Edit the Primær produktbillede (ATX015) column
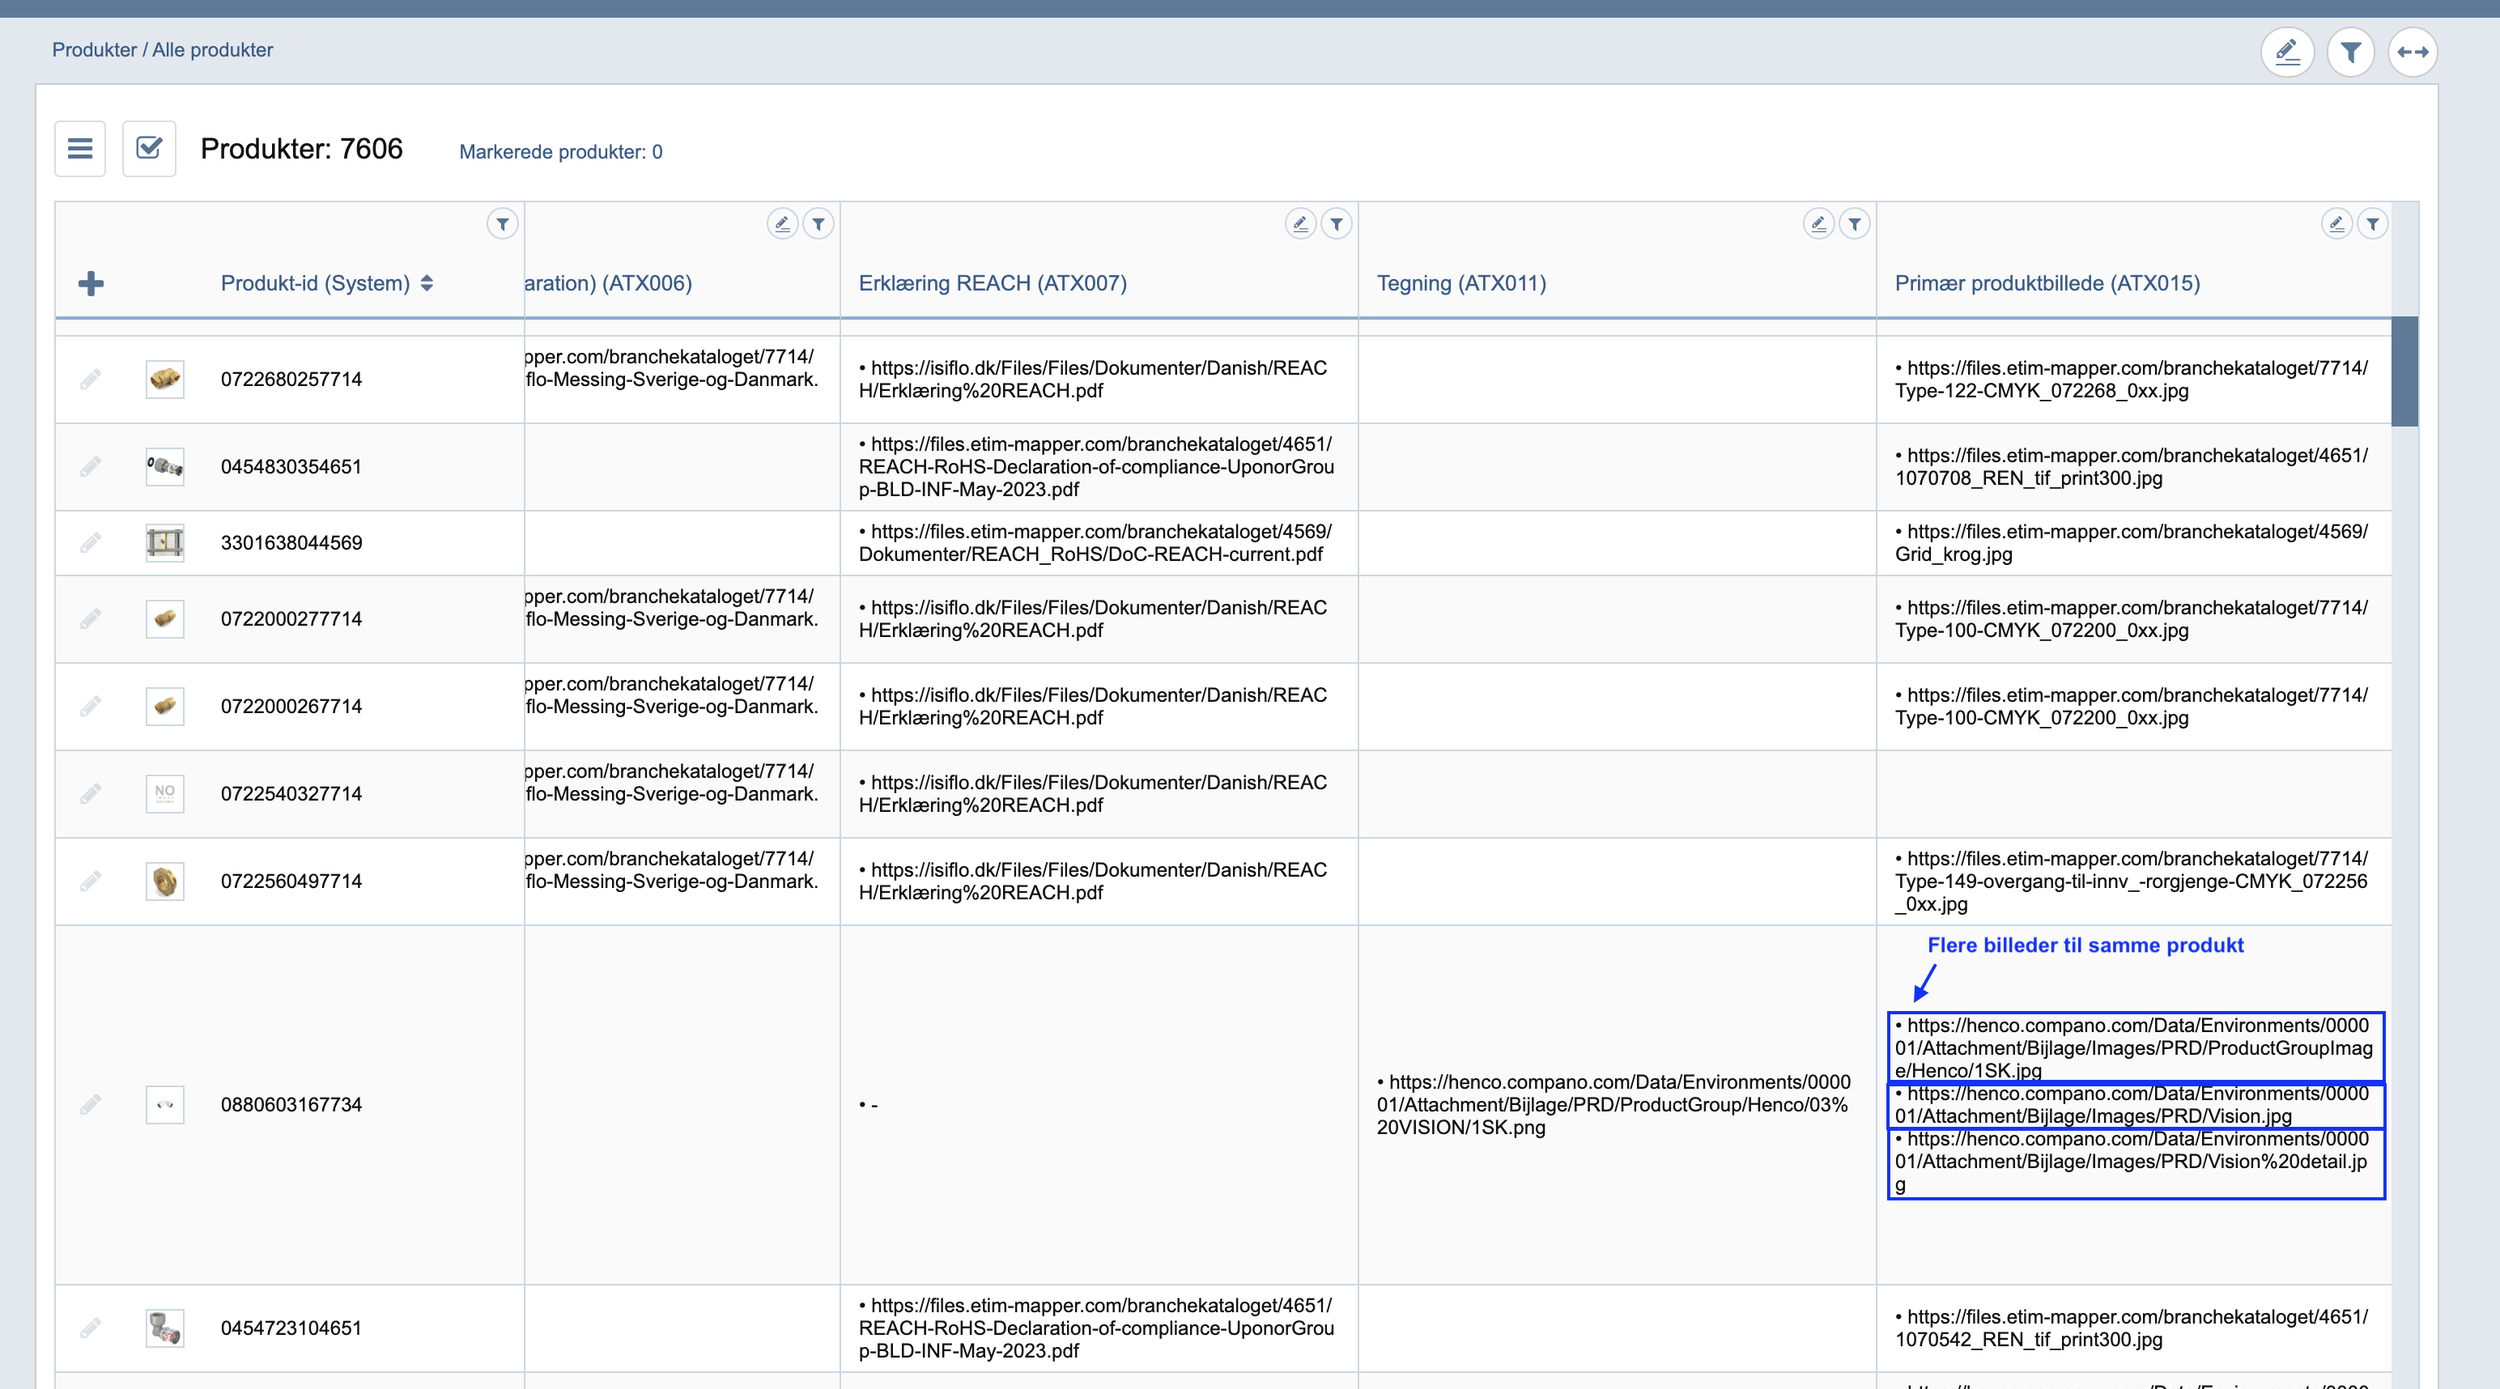 [2336, 224]
